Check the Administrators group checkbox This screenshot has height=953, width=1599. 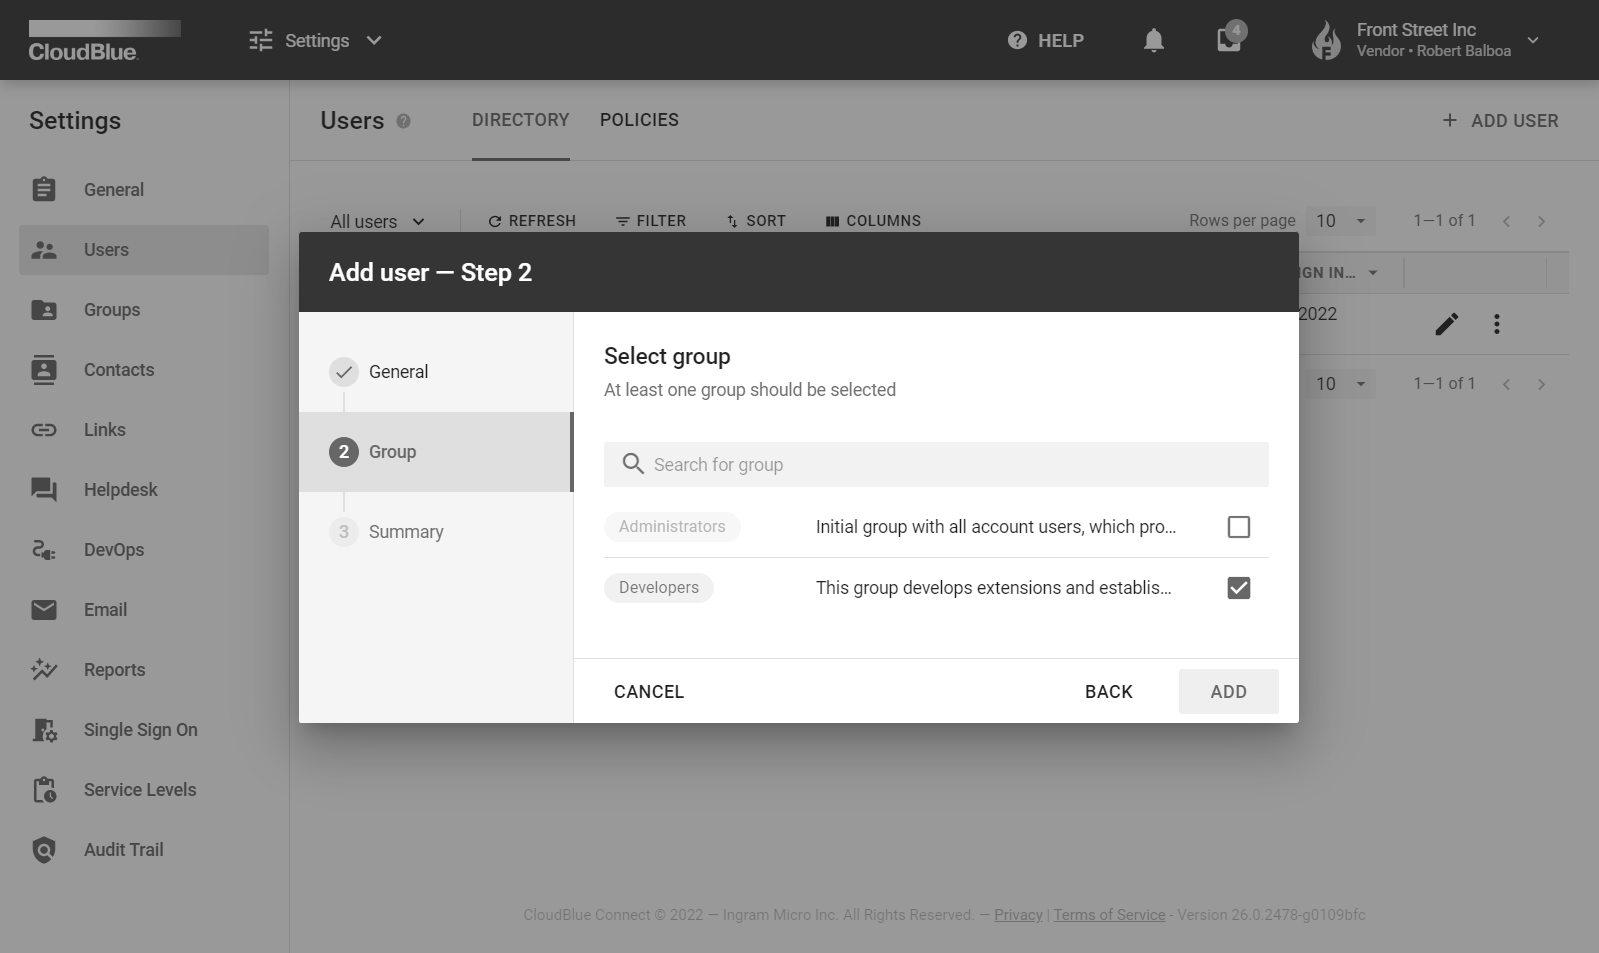pyautogui.click(x=1239, y=527)
